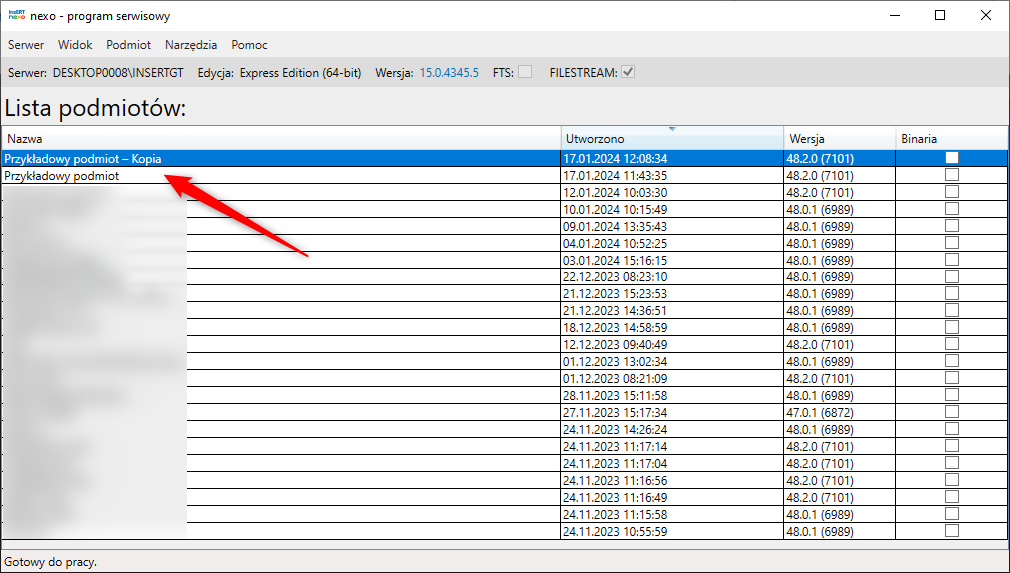Click creation date 03.01.2024 15:16:15
Screen dimensions: 1010x573
[x=615, y=260]
